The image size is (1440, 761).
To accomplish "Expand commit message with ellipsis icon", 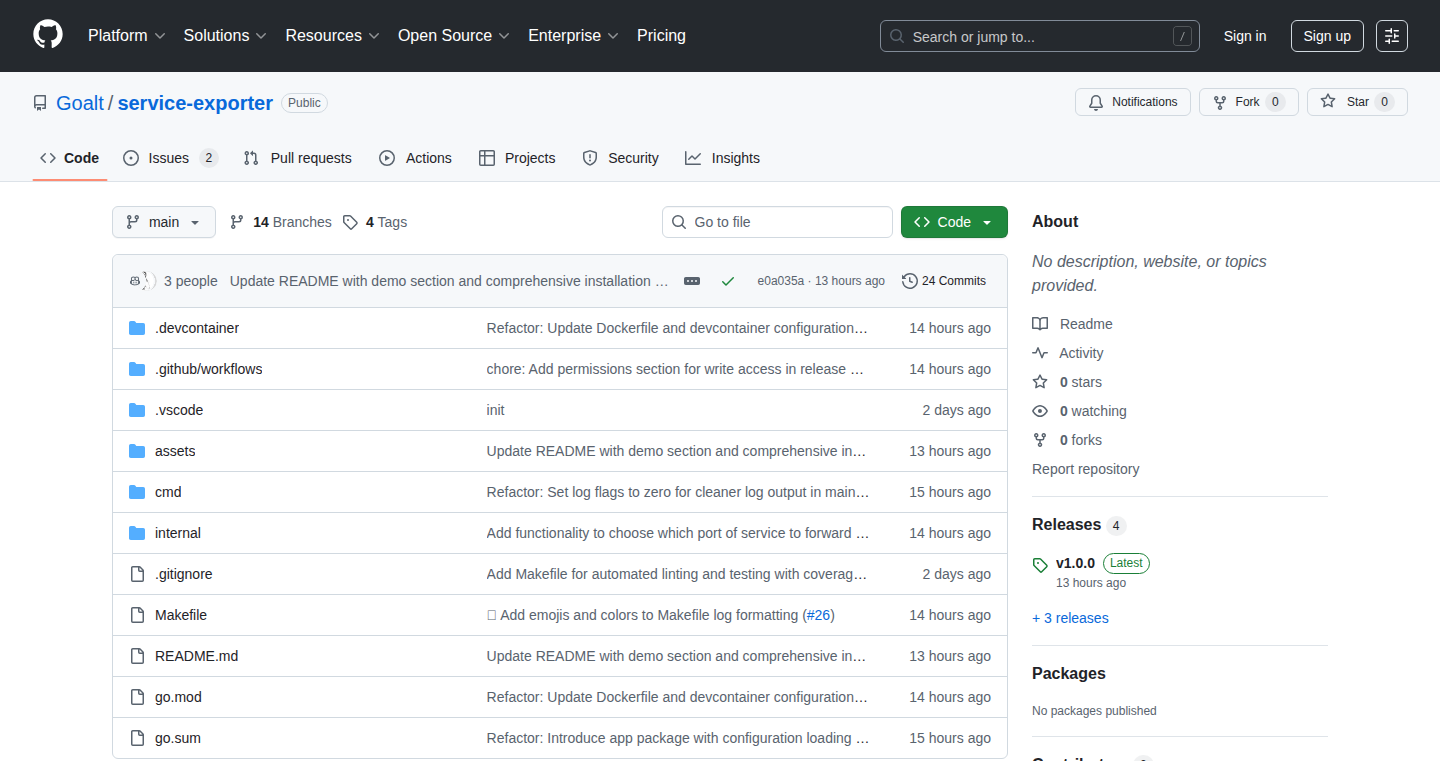I will (x=692, y=281).
